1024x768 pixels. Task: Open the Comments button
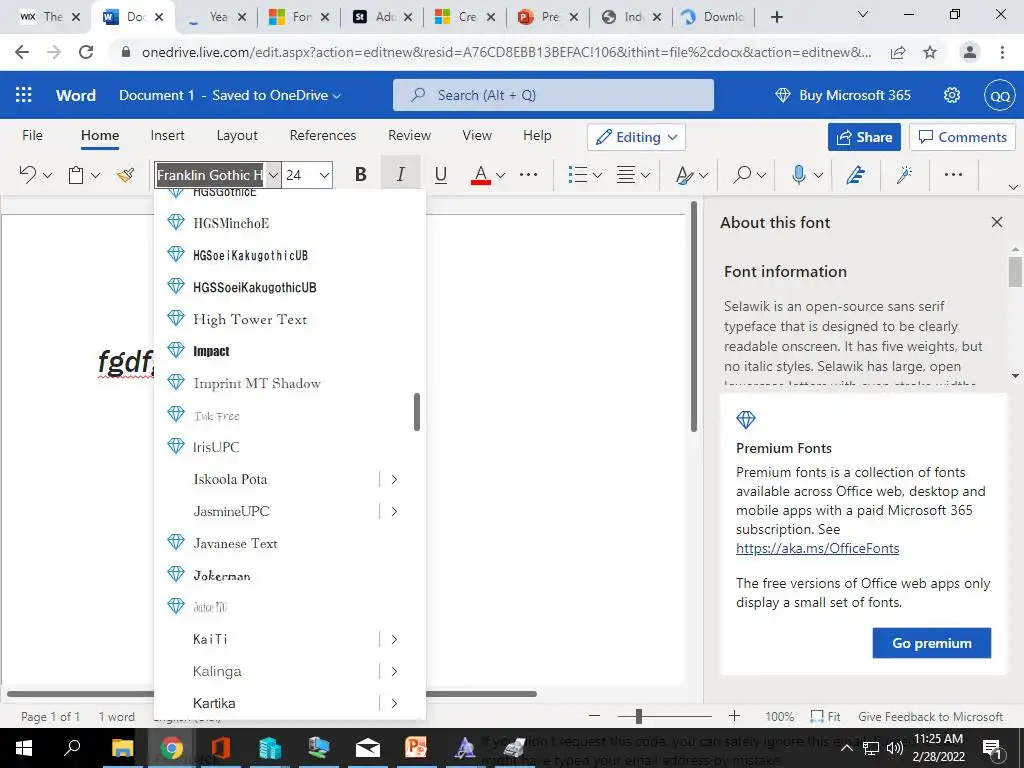pos(963,137)
